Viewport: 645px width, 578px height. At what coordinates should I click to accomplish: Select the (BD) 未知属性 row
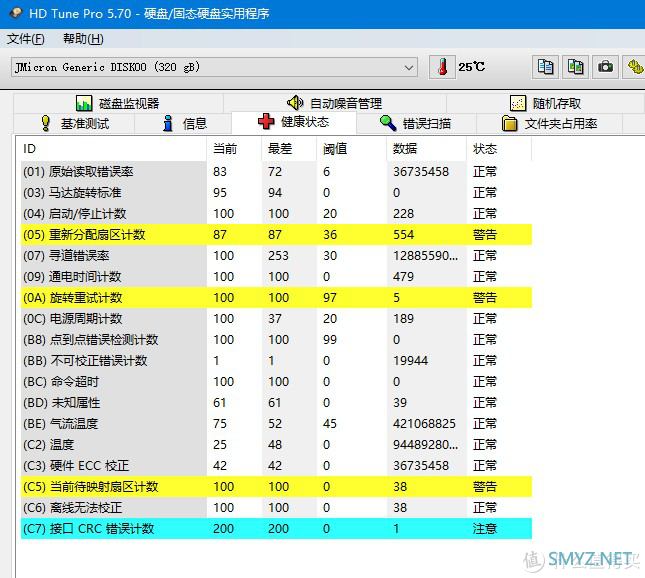pos(276,402)
